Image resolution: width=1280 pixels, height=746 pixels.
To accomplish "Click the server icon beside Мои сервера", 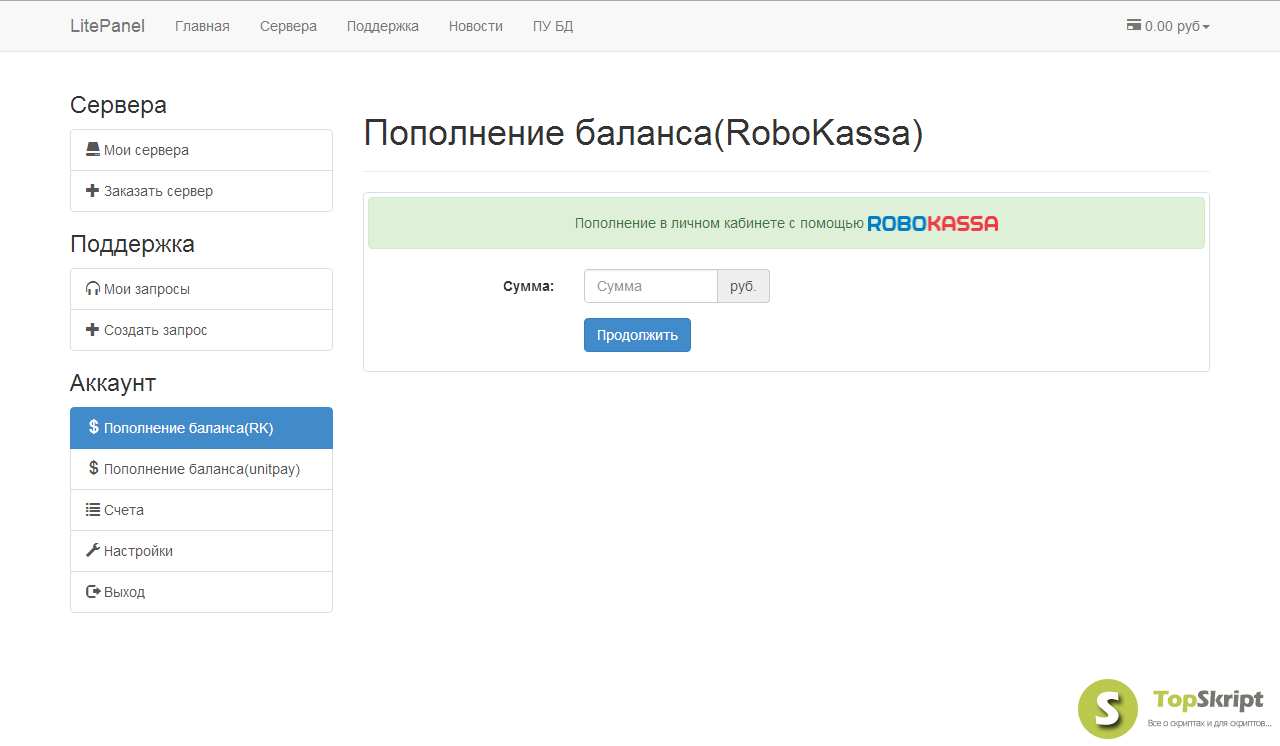I will click(x=93, y=150).
